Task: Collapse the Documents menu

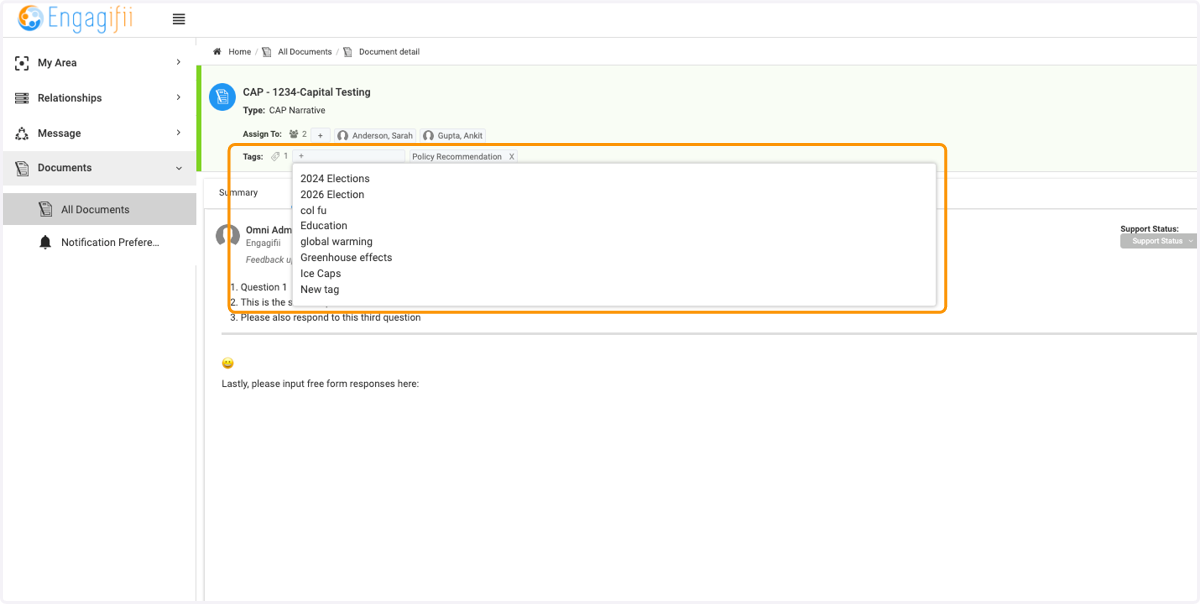Action: 179,168
